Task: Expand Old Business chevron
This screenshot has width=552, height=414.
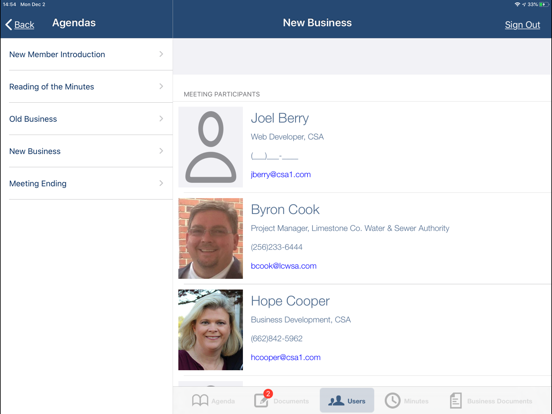Action: click(161, 119)
